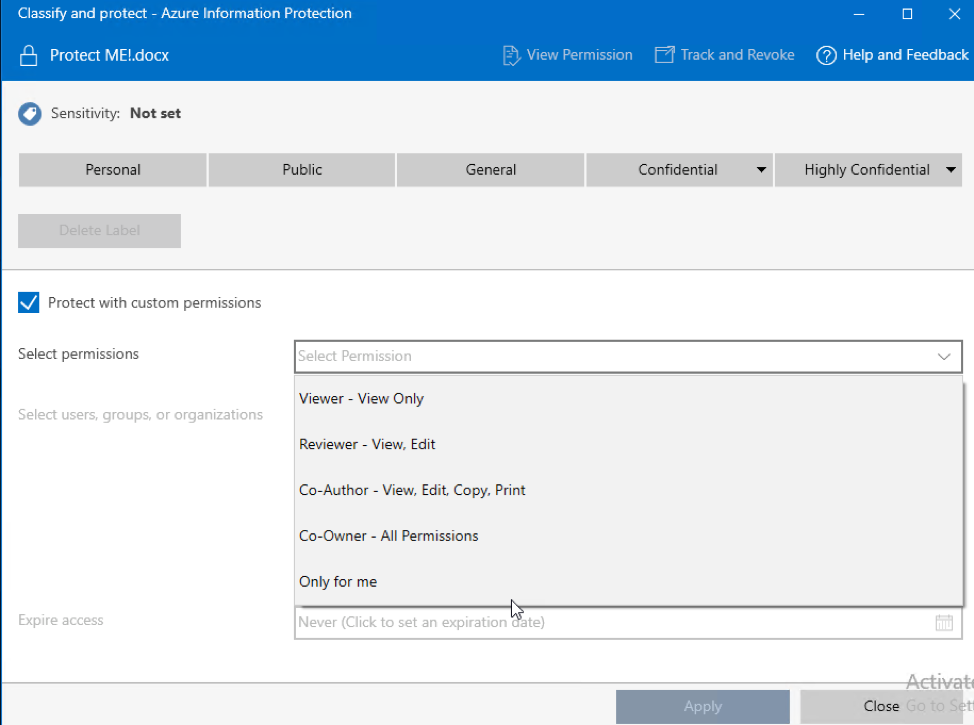974x725 pixels.
Task: Select Co-Author - View, Edit, Copy, Print
Action: tap(629, 490)
